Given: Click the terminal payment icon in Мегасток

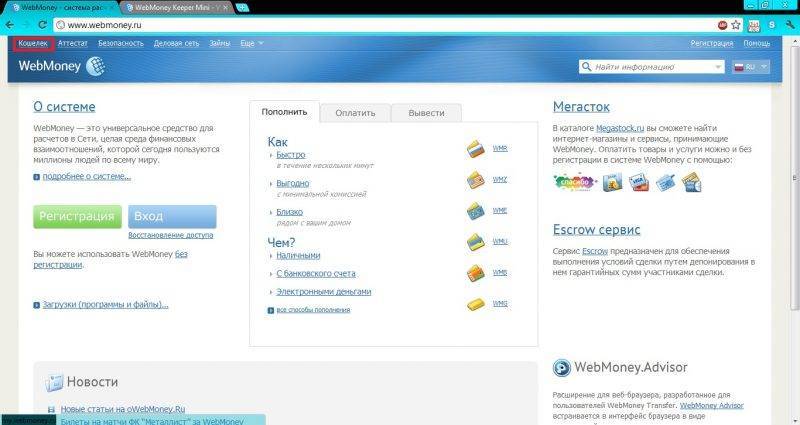Looking at the screenshot, I should [612, 182].
